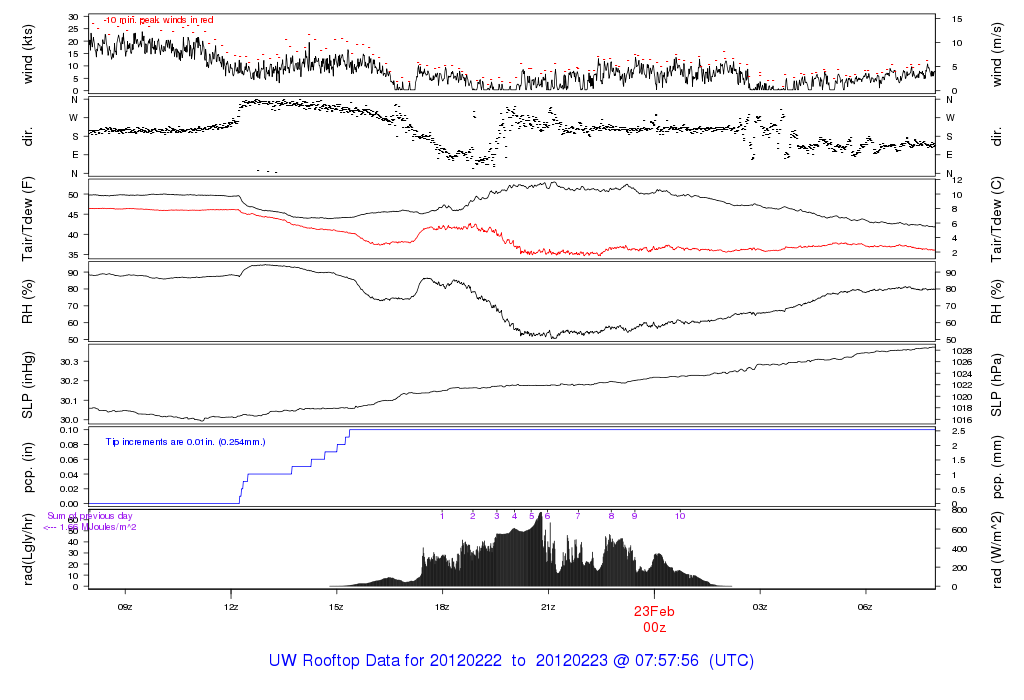Click the '1016' tick on SLP hPa axis
Viewport: 1024px width, 700px height.
962,421
